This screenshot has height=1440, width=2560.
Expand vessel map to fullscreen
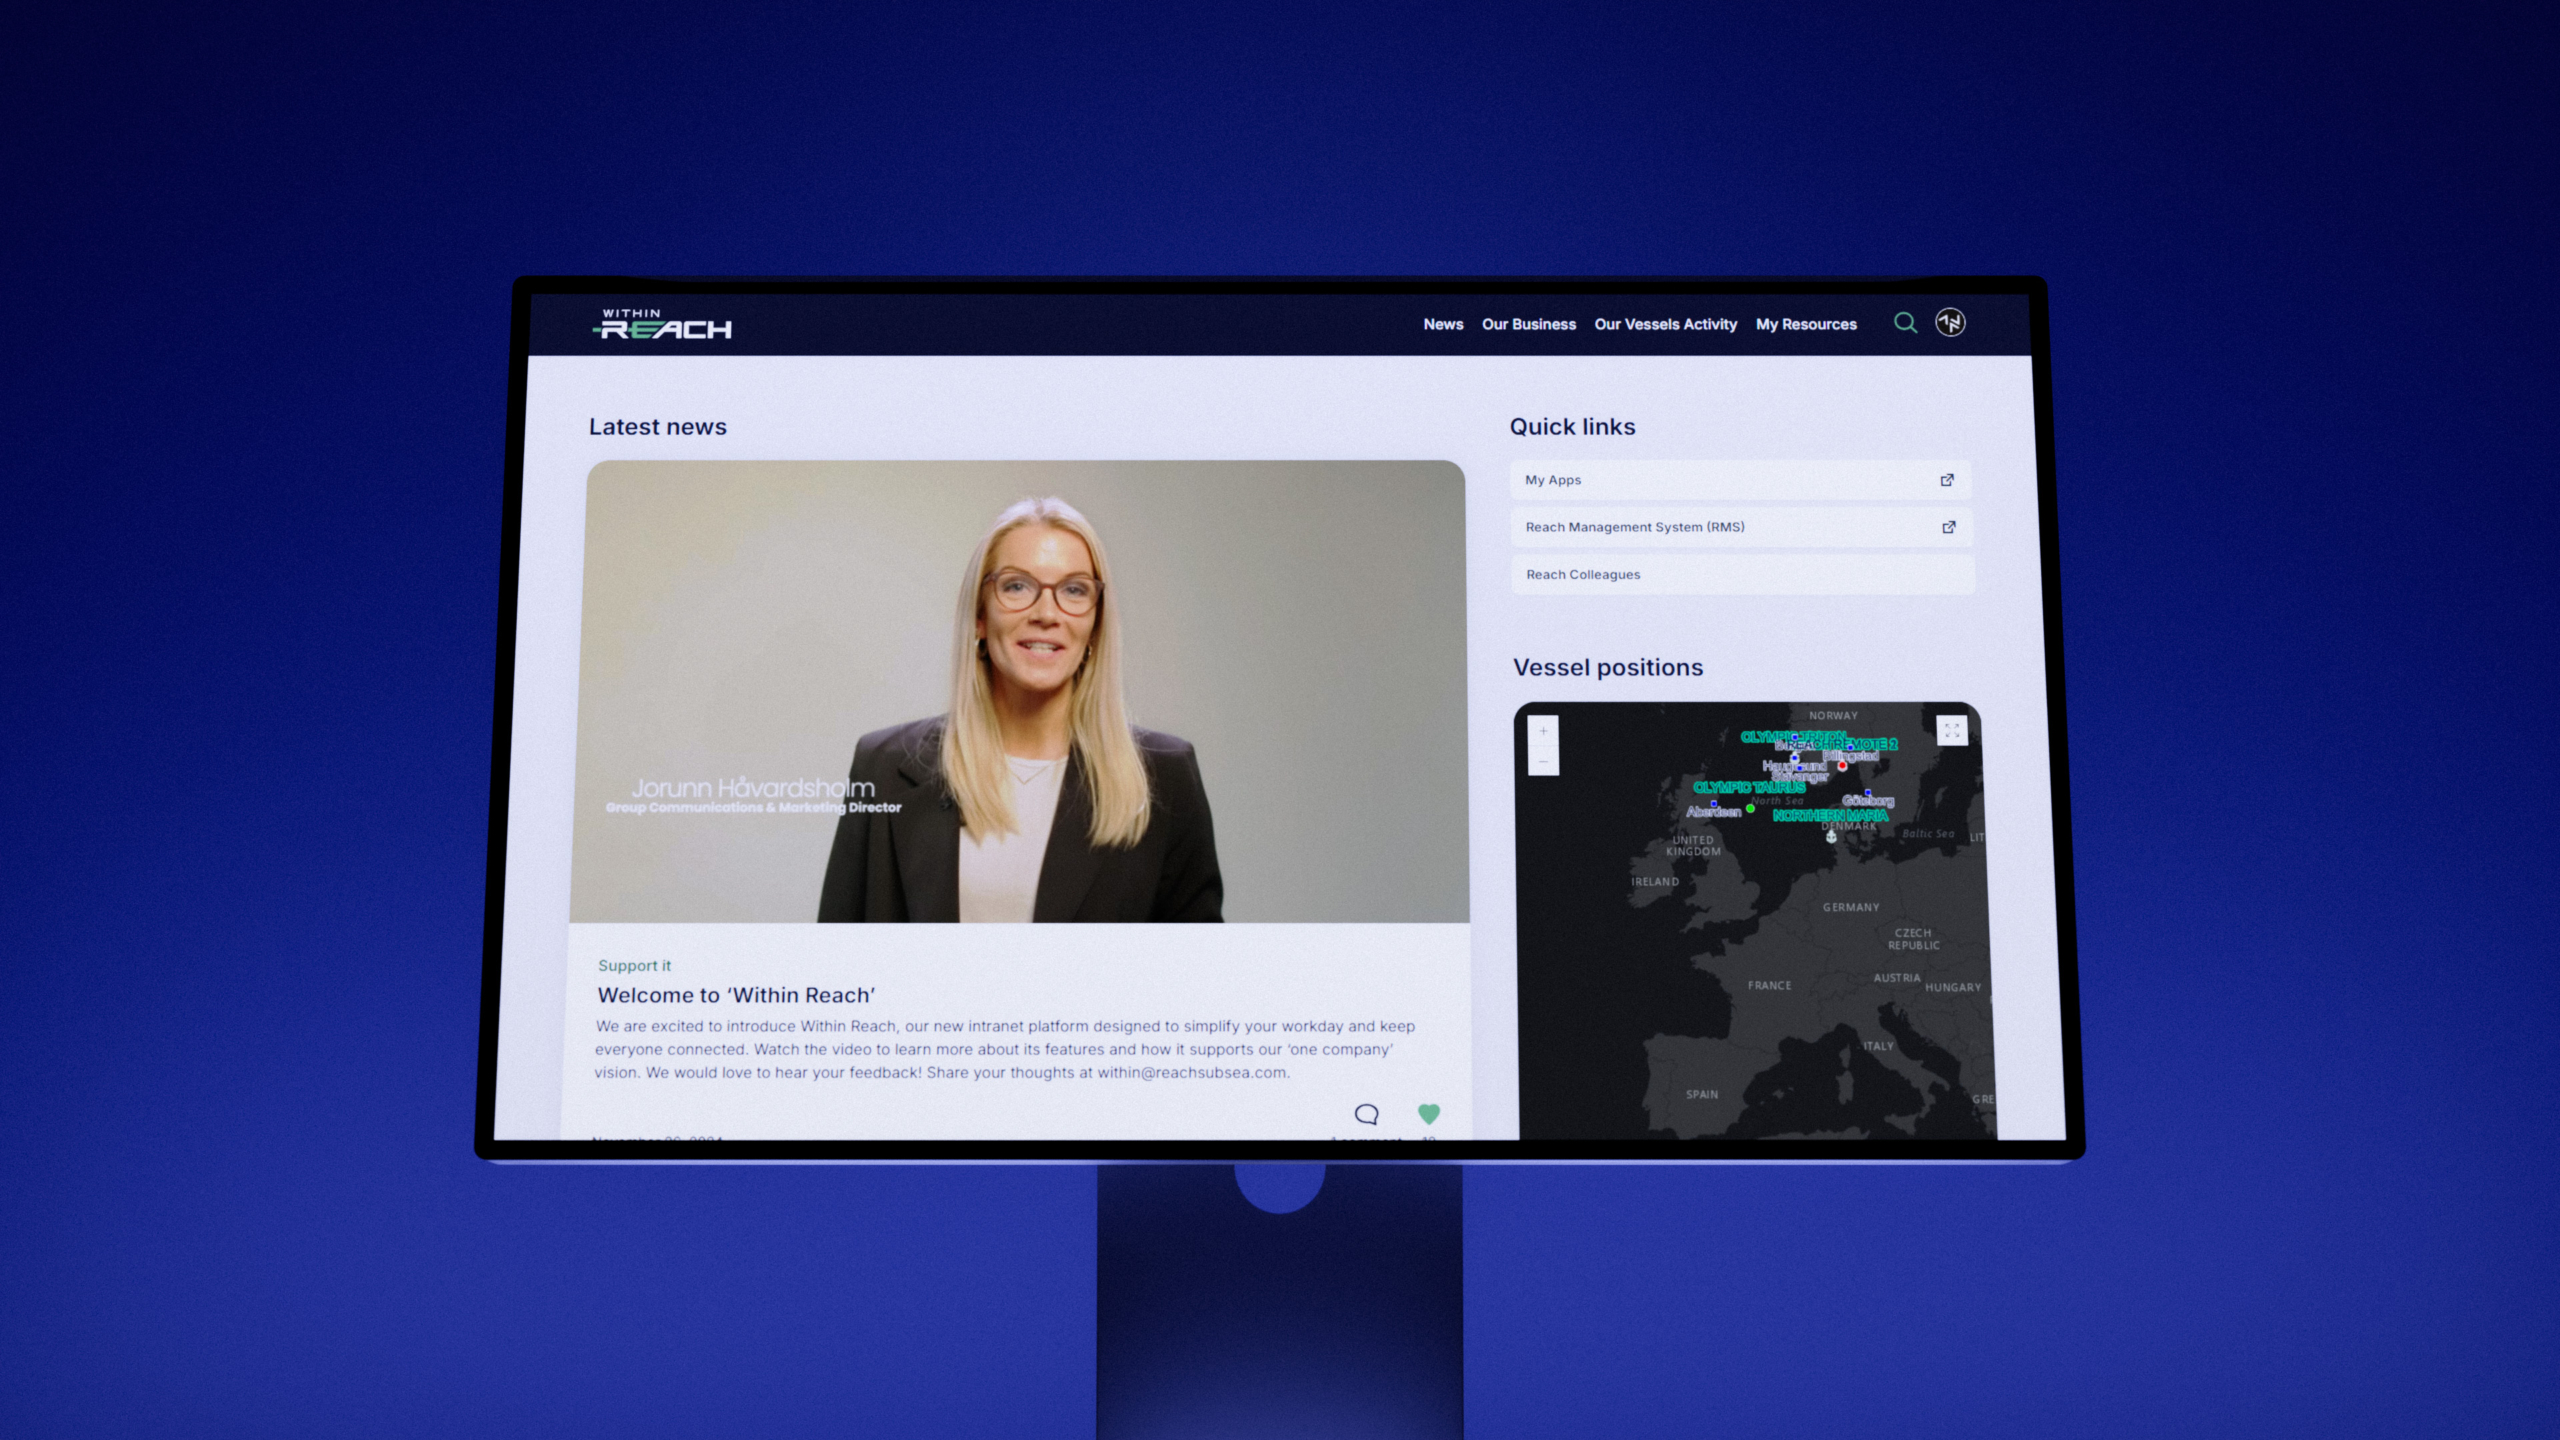tap(1951, 730)
